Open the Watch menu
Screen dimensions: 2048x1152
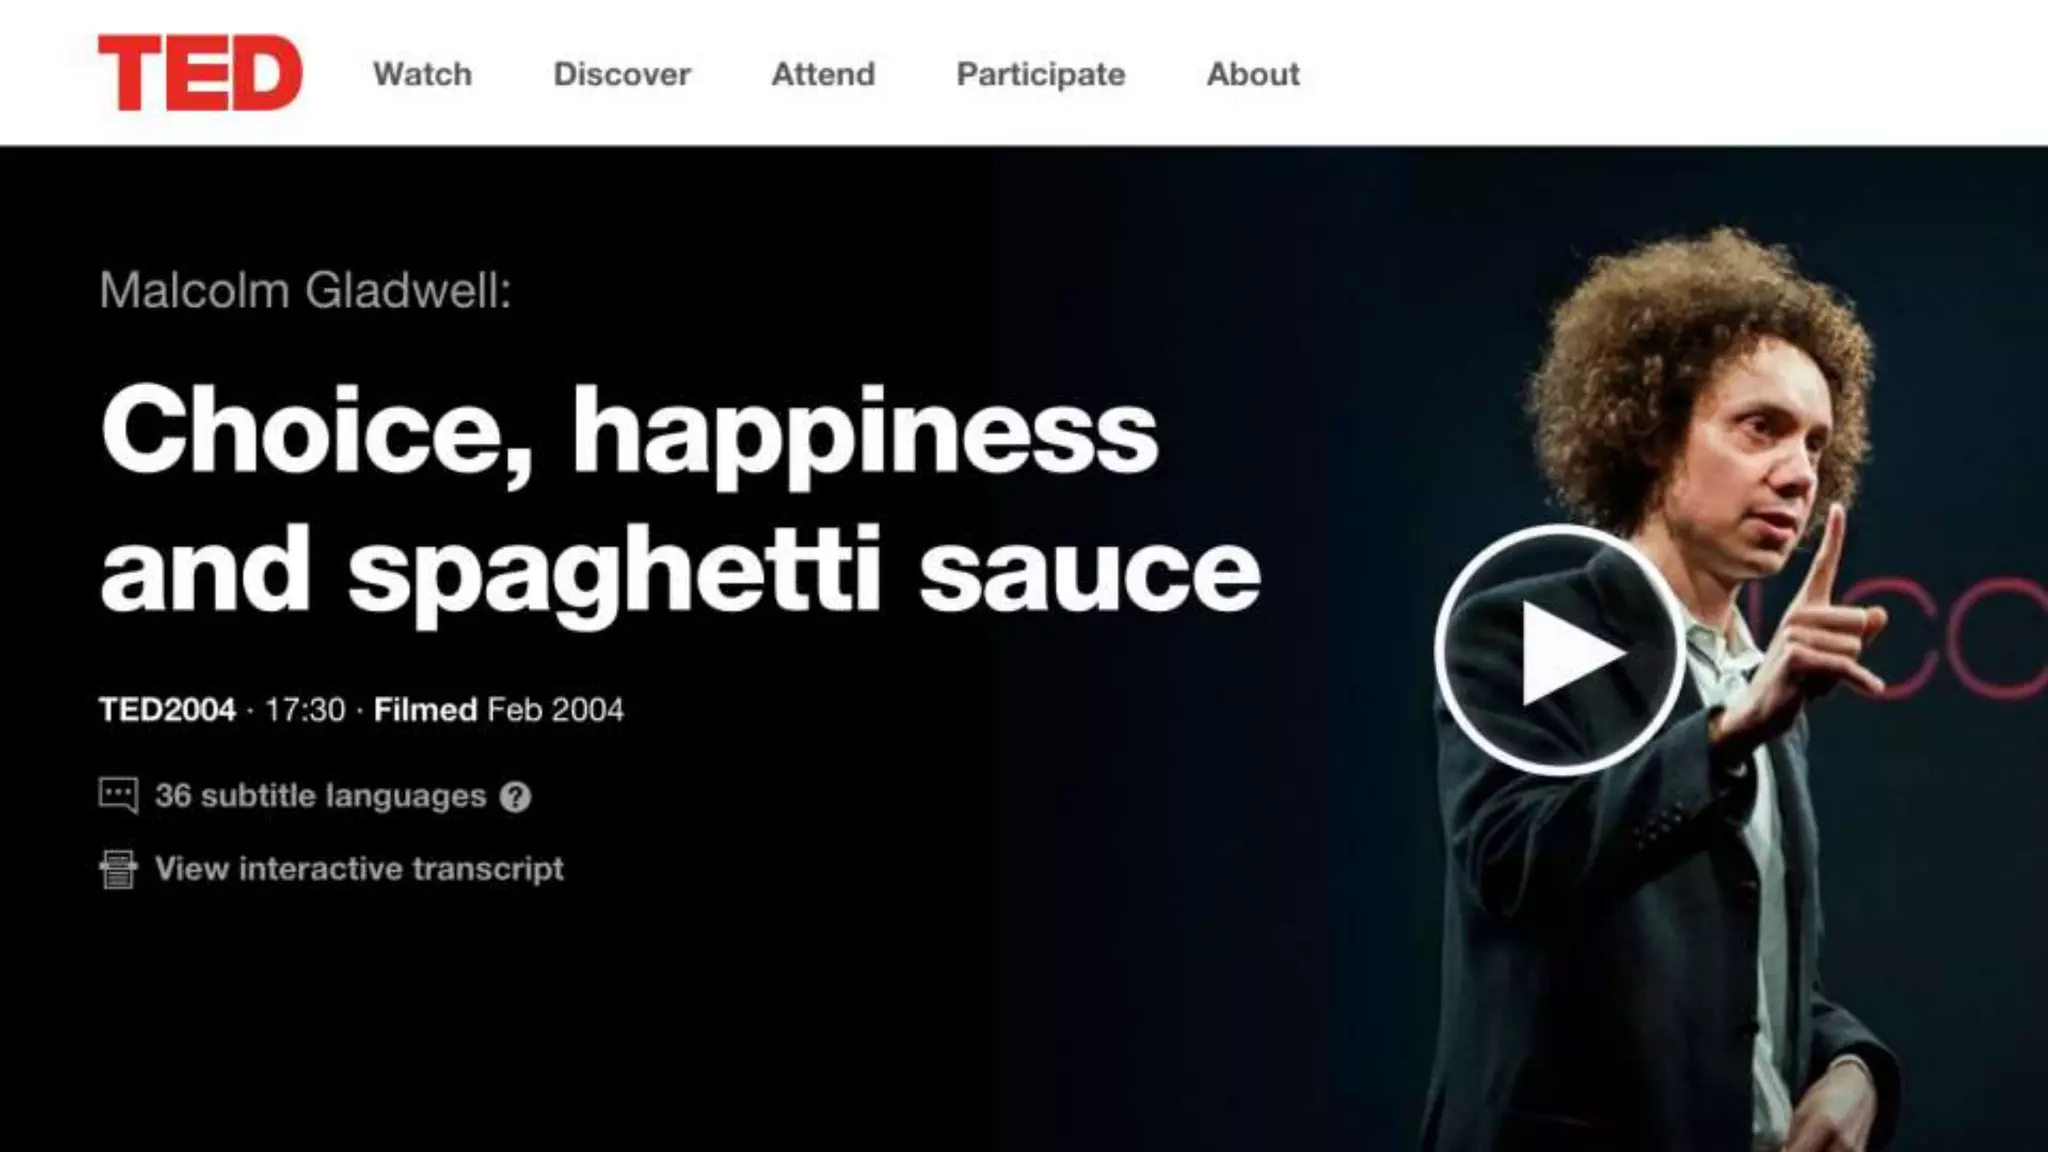pos(422,74)
